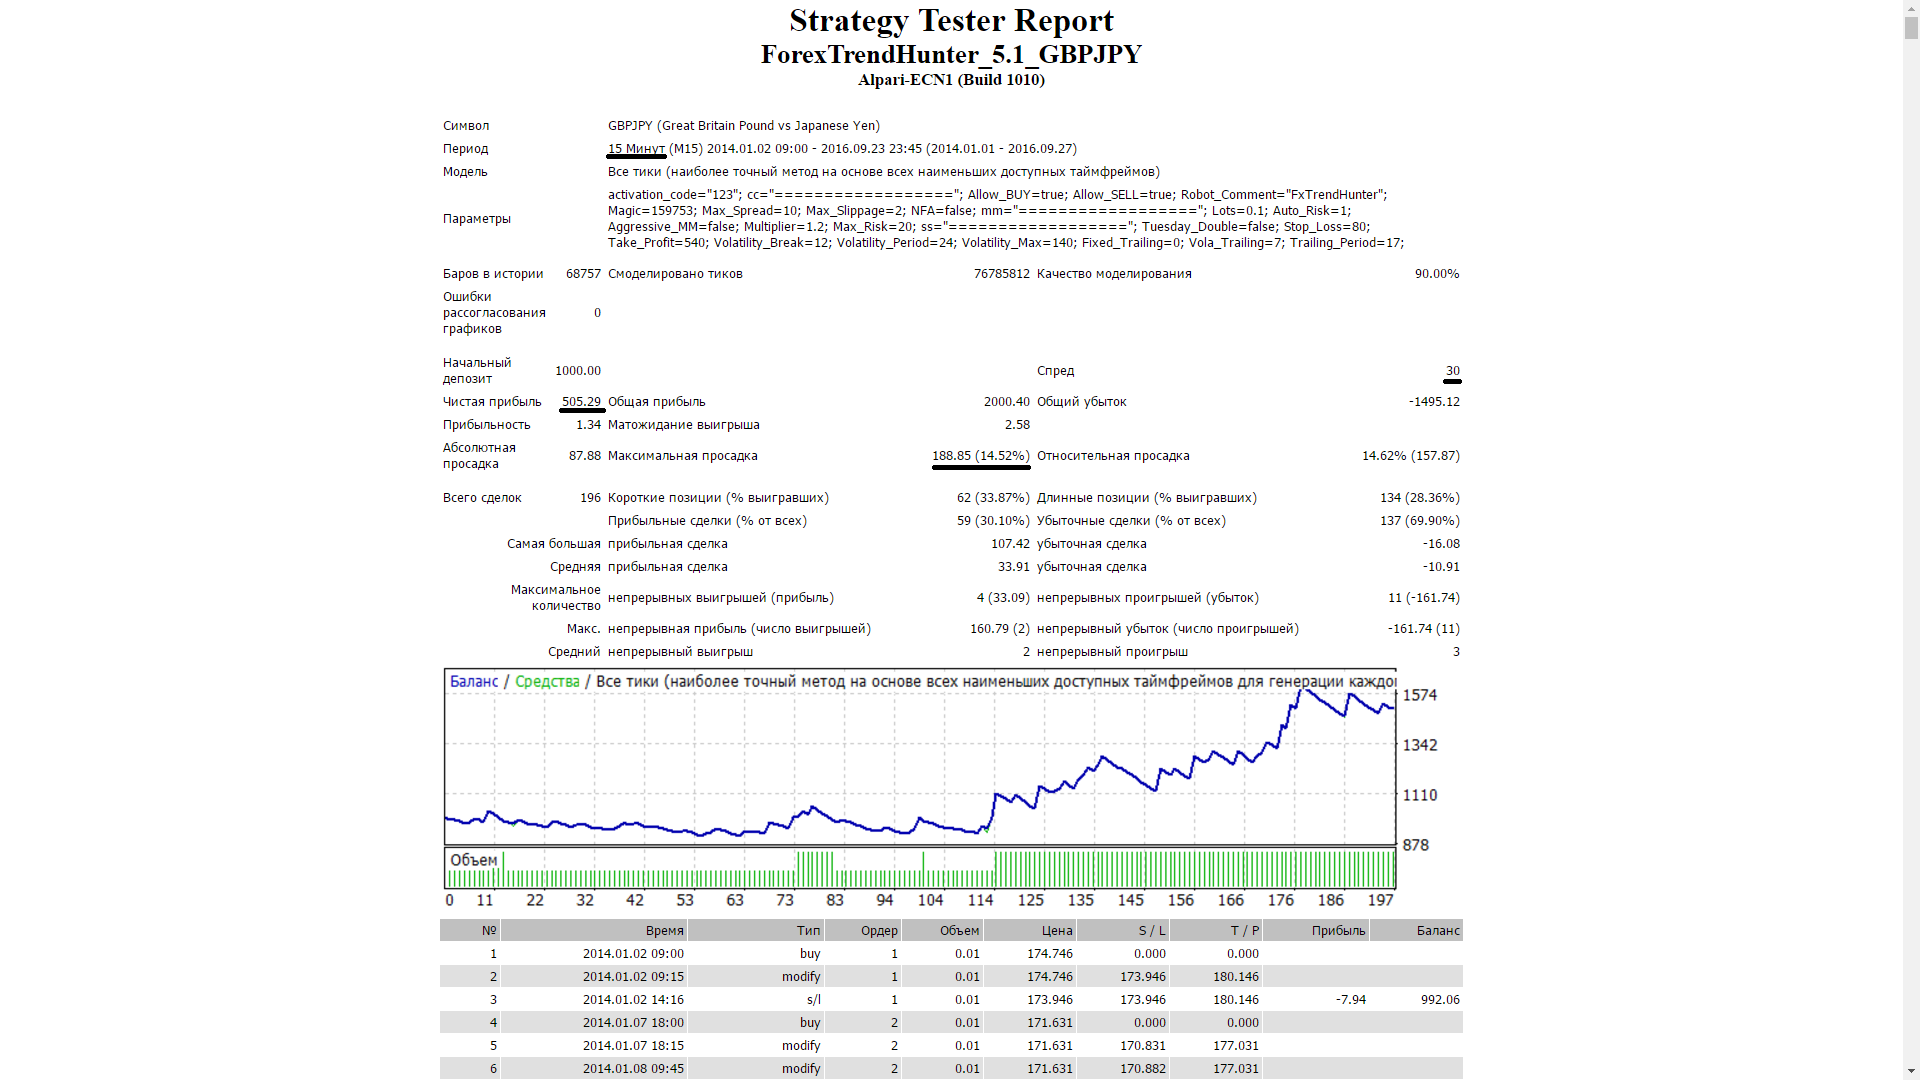Screen dimensions: 1920x1080
Task: Click the Символ label
Action: click(x=466, y=126)
